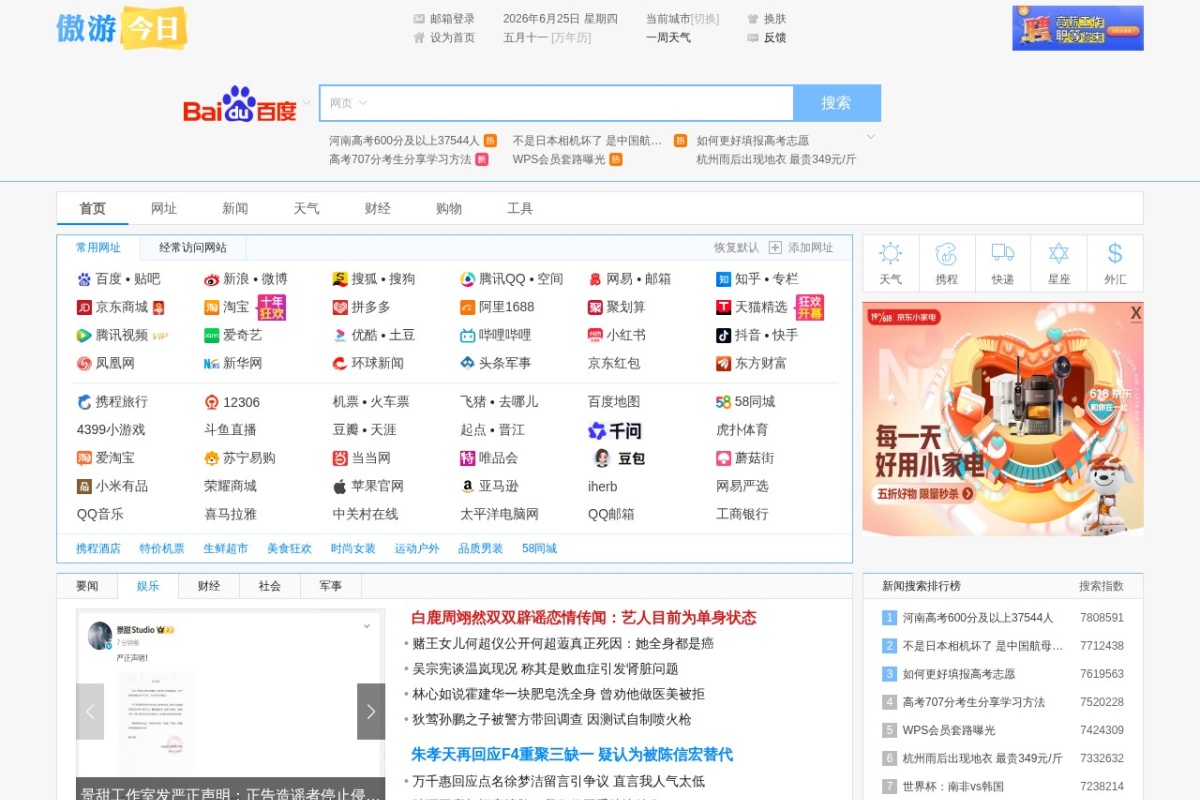The width and height of the screenshot is (1200, 800).
Task: Switch to the 新闻 nav tab
Action: click(x=235, y=208)
